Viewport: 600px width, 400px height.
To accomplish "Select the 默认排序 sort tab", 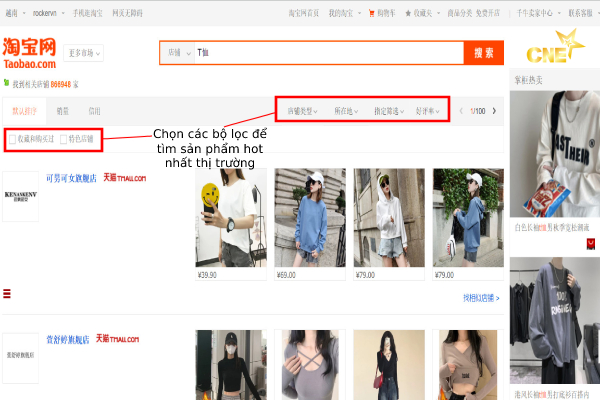I will (24, 111).
